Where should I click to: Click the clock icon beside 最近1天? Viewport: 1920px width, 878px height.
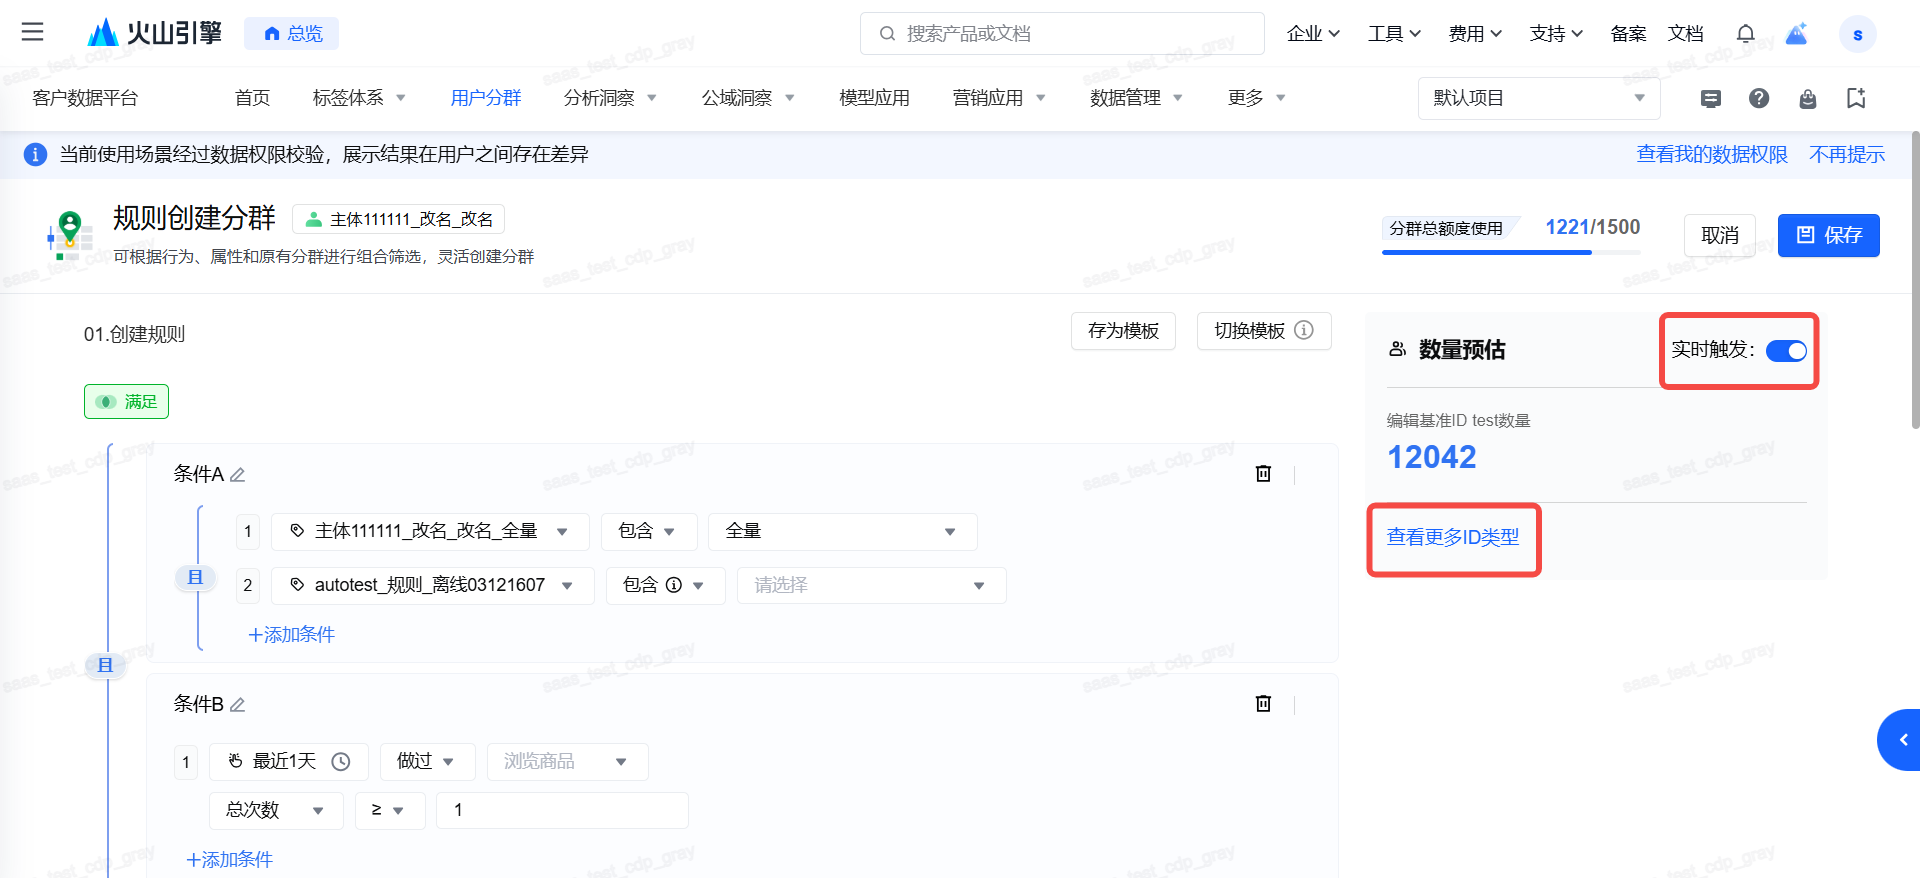tap(341, 762)
